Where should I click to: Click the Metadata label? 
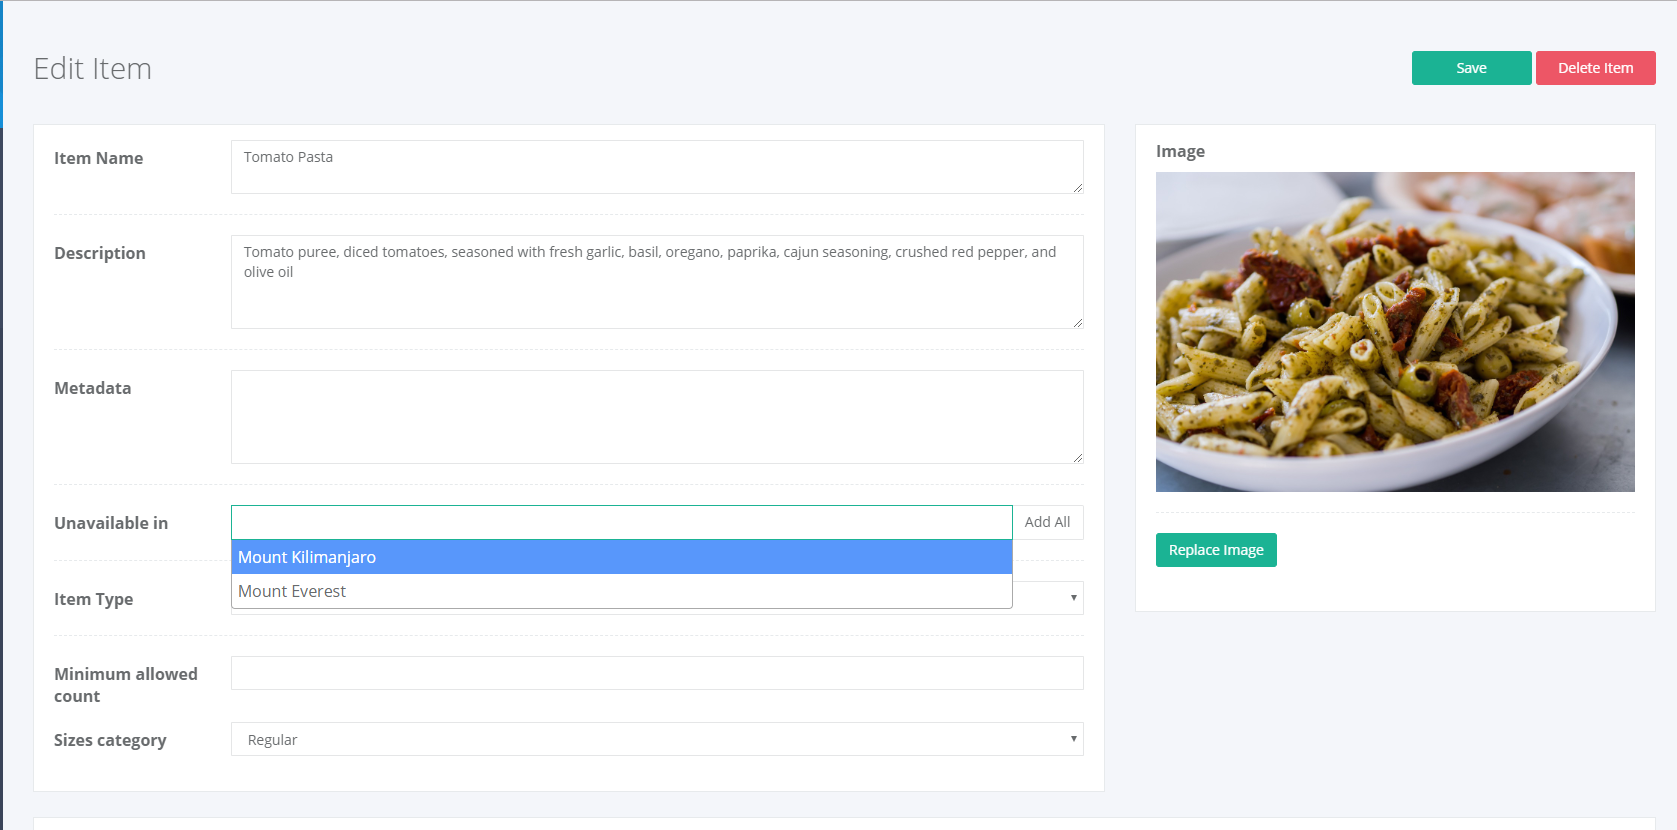92,388
